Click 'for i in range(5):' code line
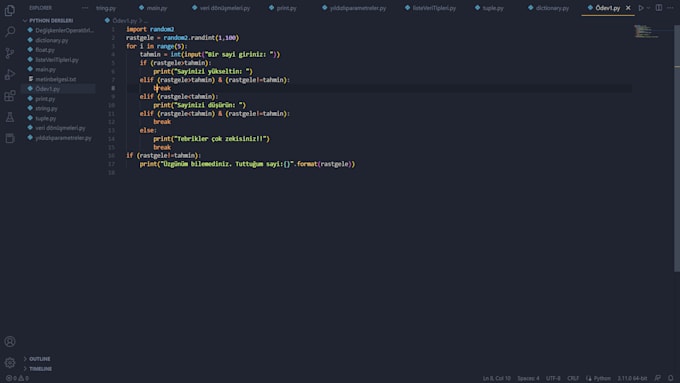680x383 pixels. tap(157, 46)
